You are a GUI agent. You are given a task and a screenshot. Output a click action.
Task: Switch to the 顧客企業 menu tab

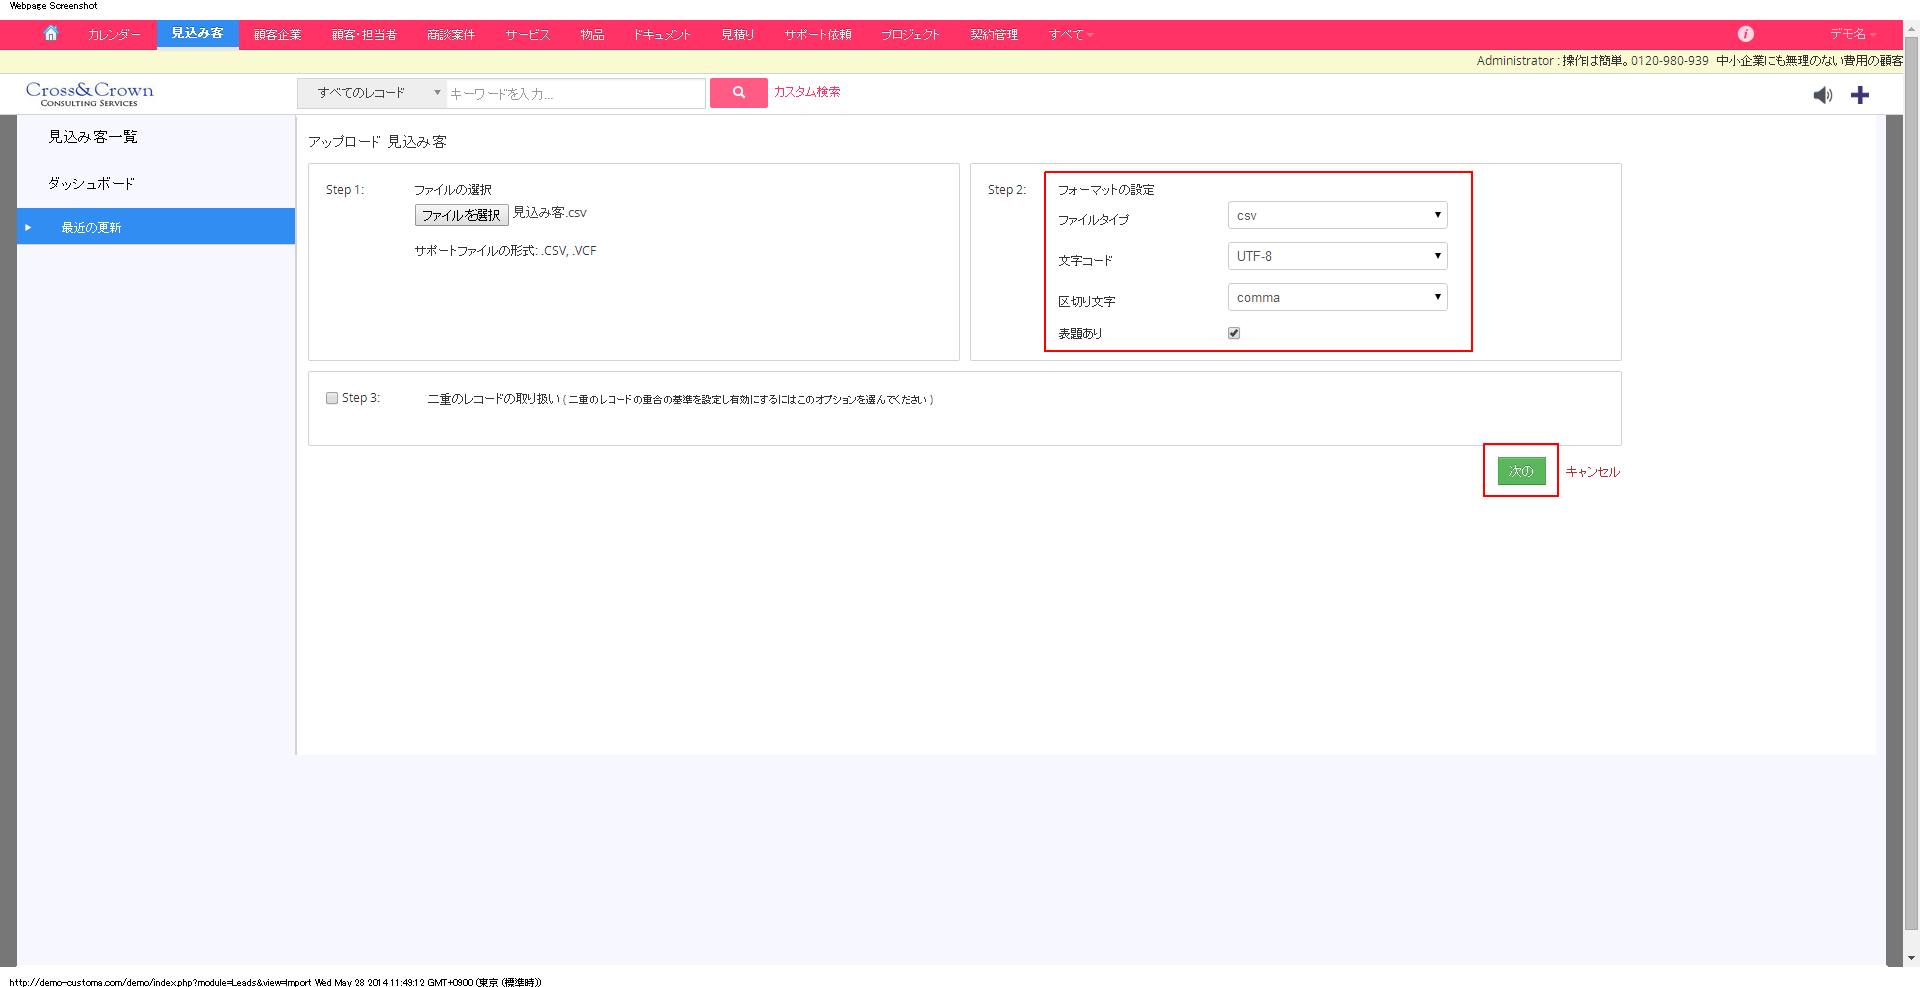click(x=278, y=33)
